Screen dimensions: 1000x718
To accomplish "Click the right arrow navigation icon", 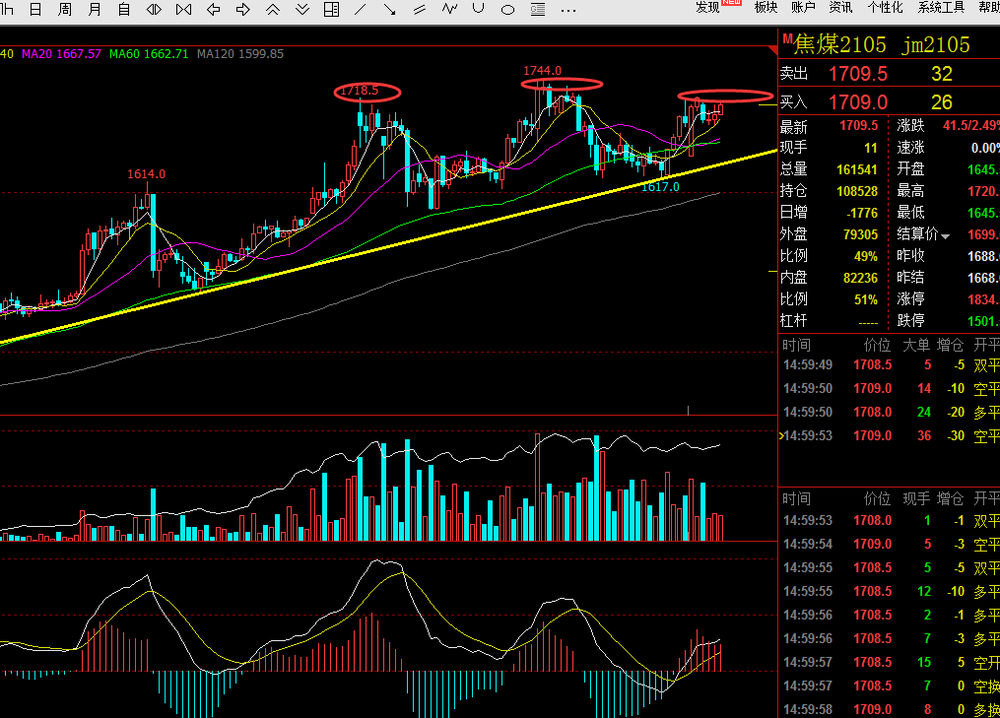I will click(x=243, y=10).
